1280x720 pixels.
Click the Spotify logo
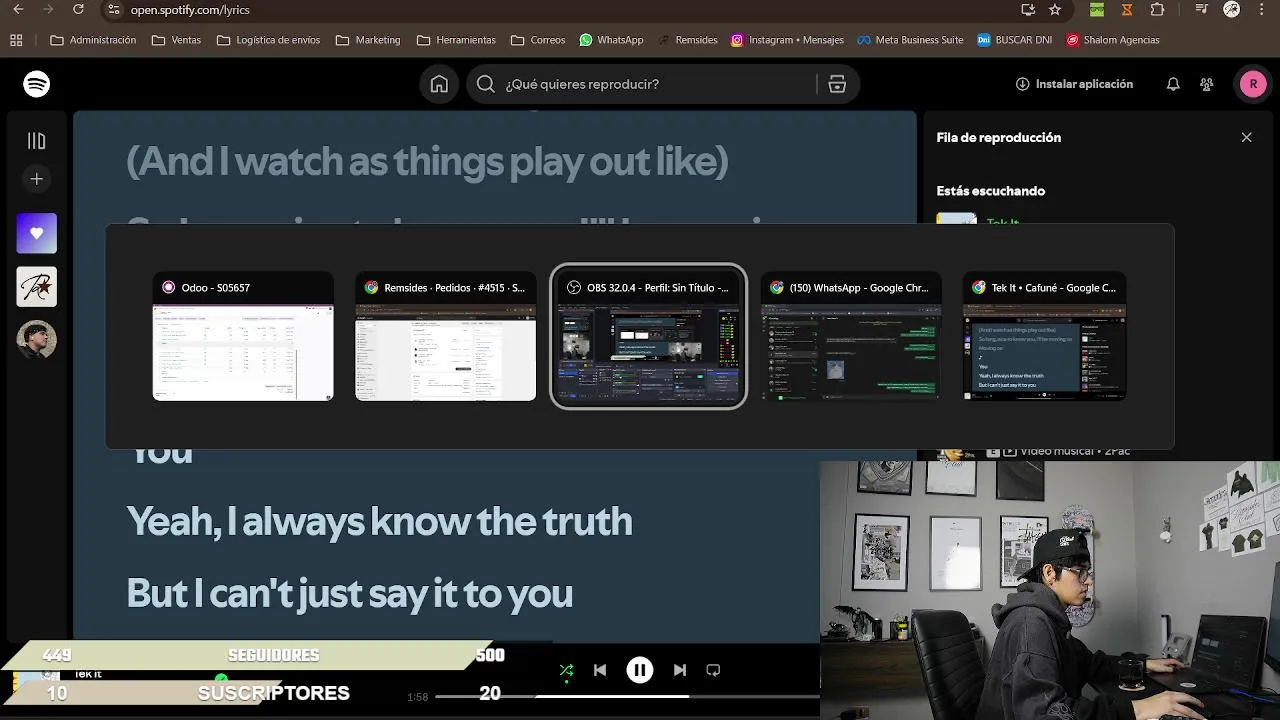pyautogui.click(x=37, y=84)
